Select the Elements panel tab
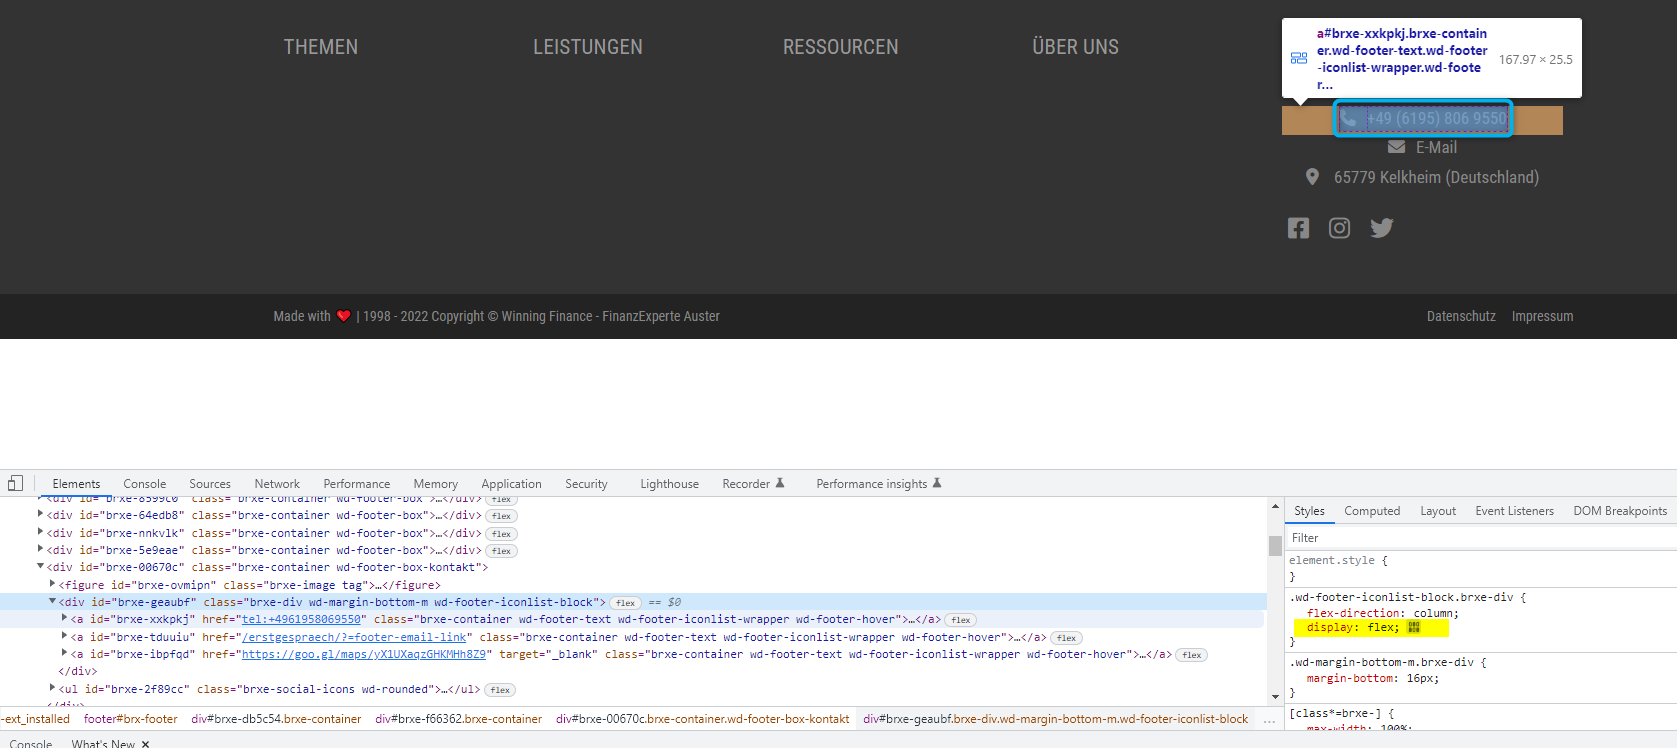 pyautogui.click(x=76, y=484)
